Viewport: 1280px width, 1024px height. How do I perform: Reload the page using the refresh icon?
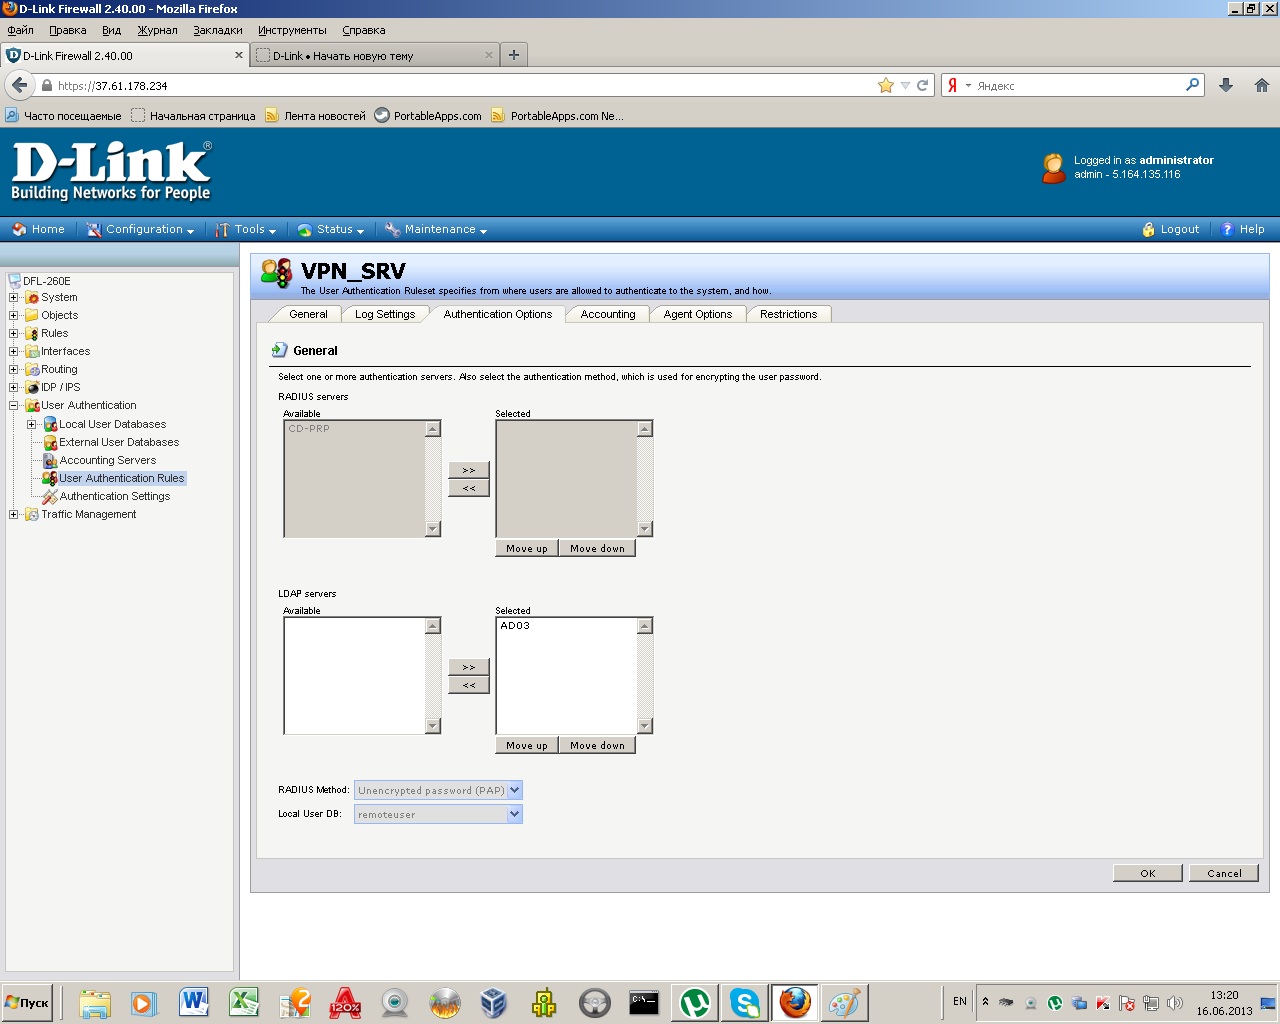pyautogui.click(x=923, y=86)
